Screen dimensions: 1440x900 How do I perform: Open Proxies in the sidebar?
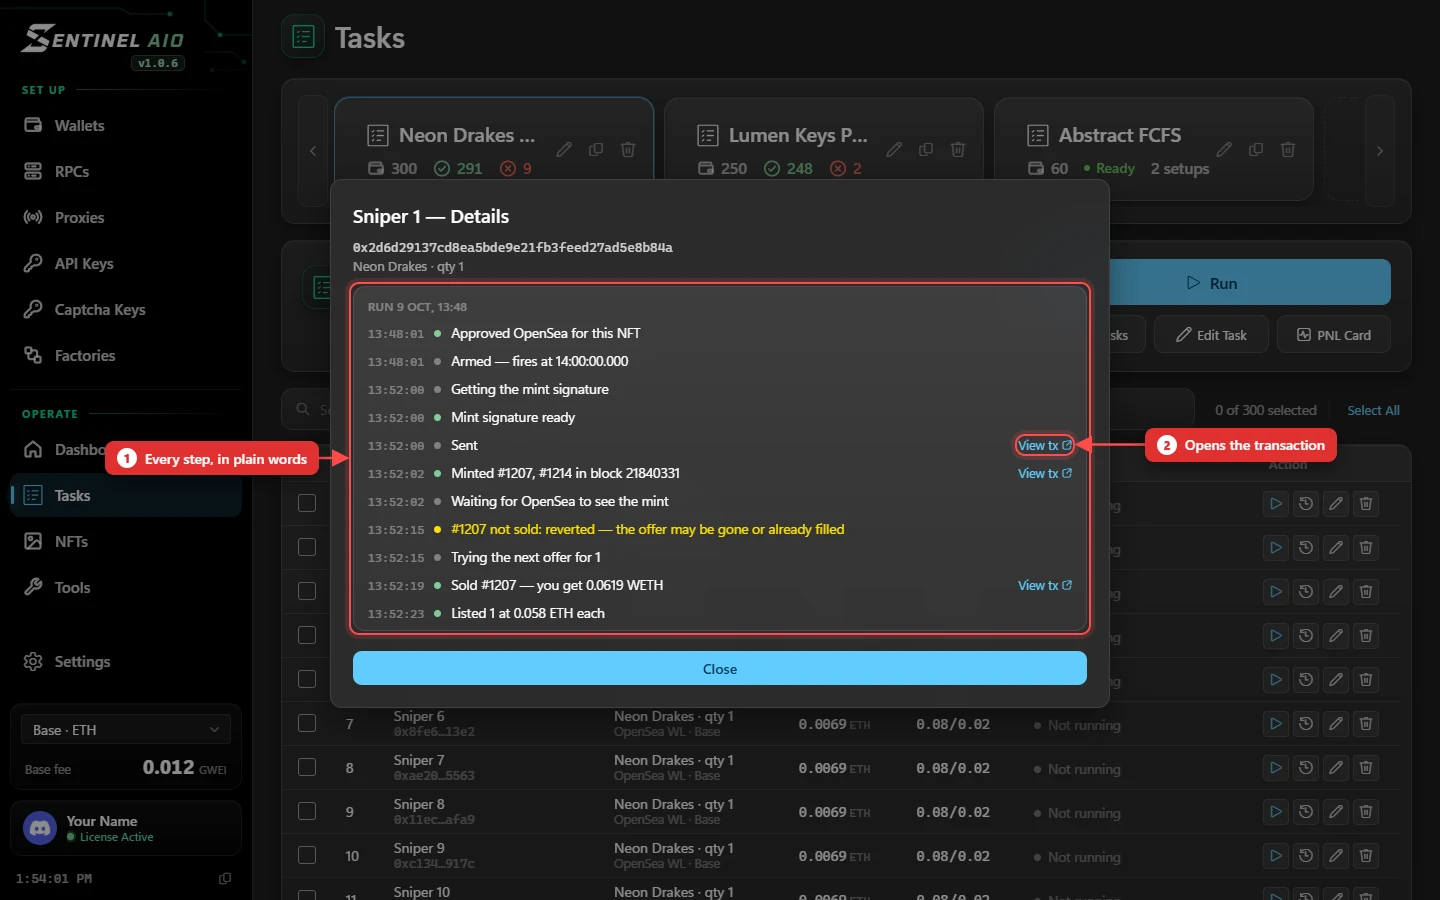pos(126,217)
